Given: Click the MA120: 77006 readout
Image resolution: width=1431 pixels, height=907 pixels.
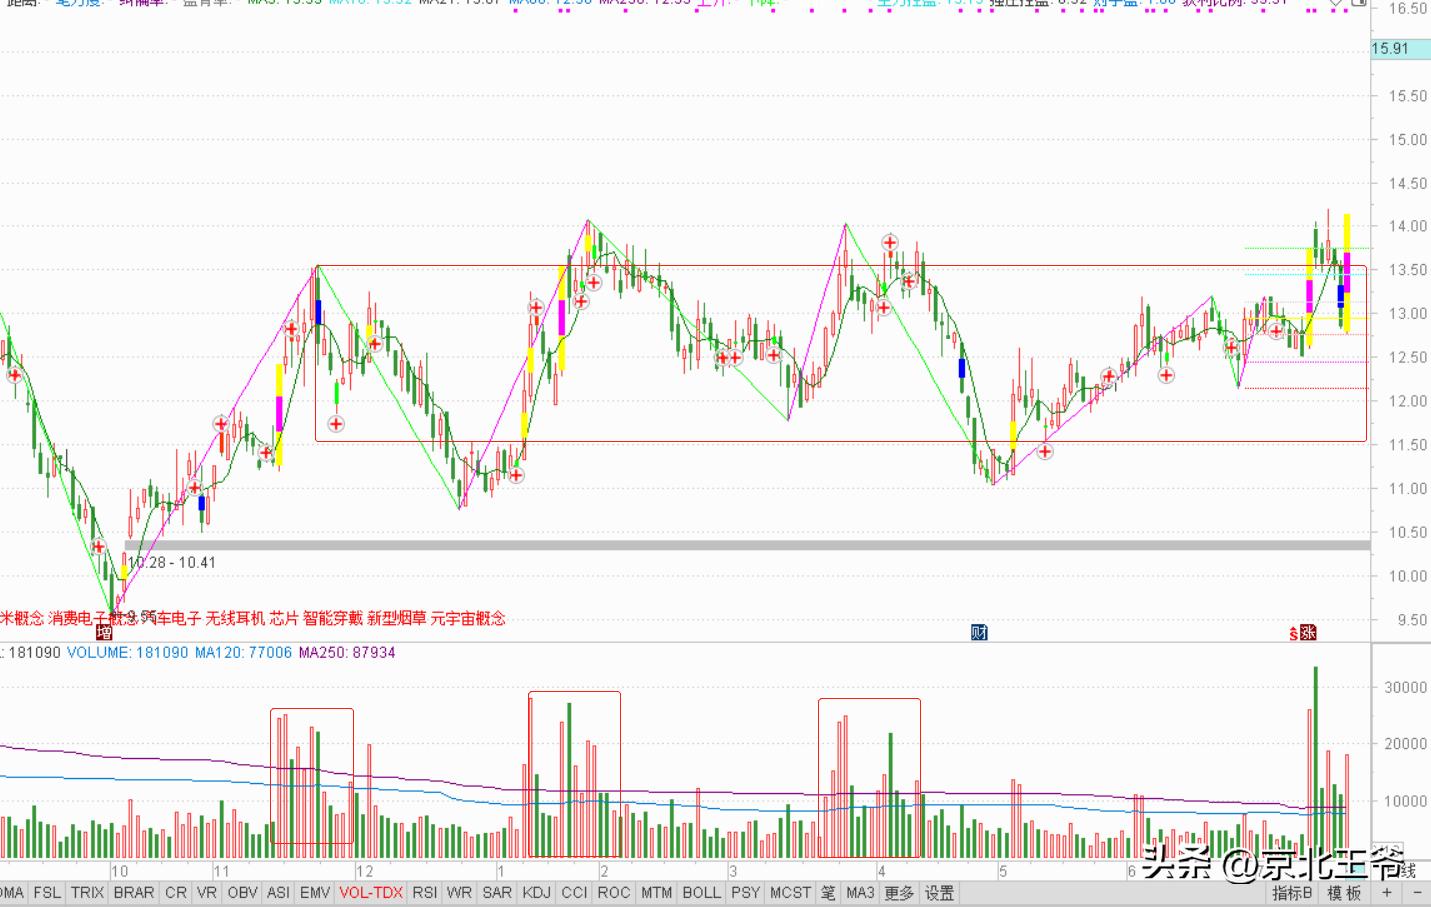Looking at the screenshot, I should pyautogui.click(x=243, y=652).
